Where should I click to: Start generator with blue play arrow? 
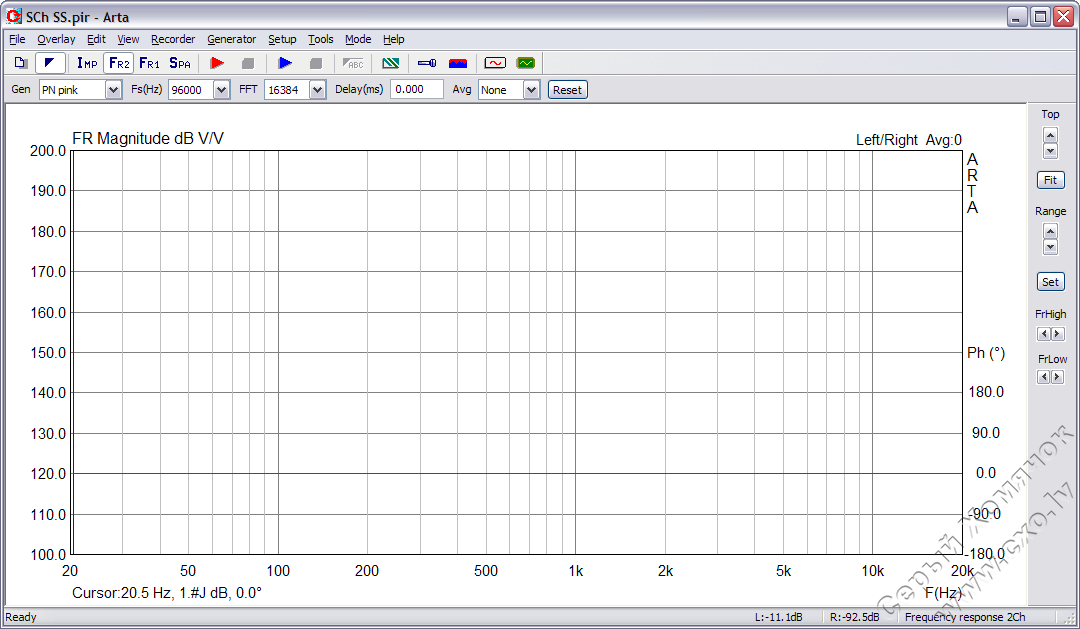click(x=285, y=63)
